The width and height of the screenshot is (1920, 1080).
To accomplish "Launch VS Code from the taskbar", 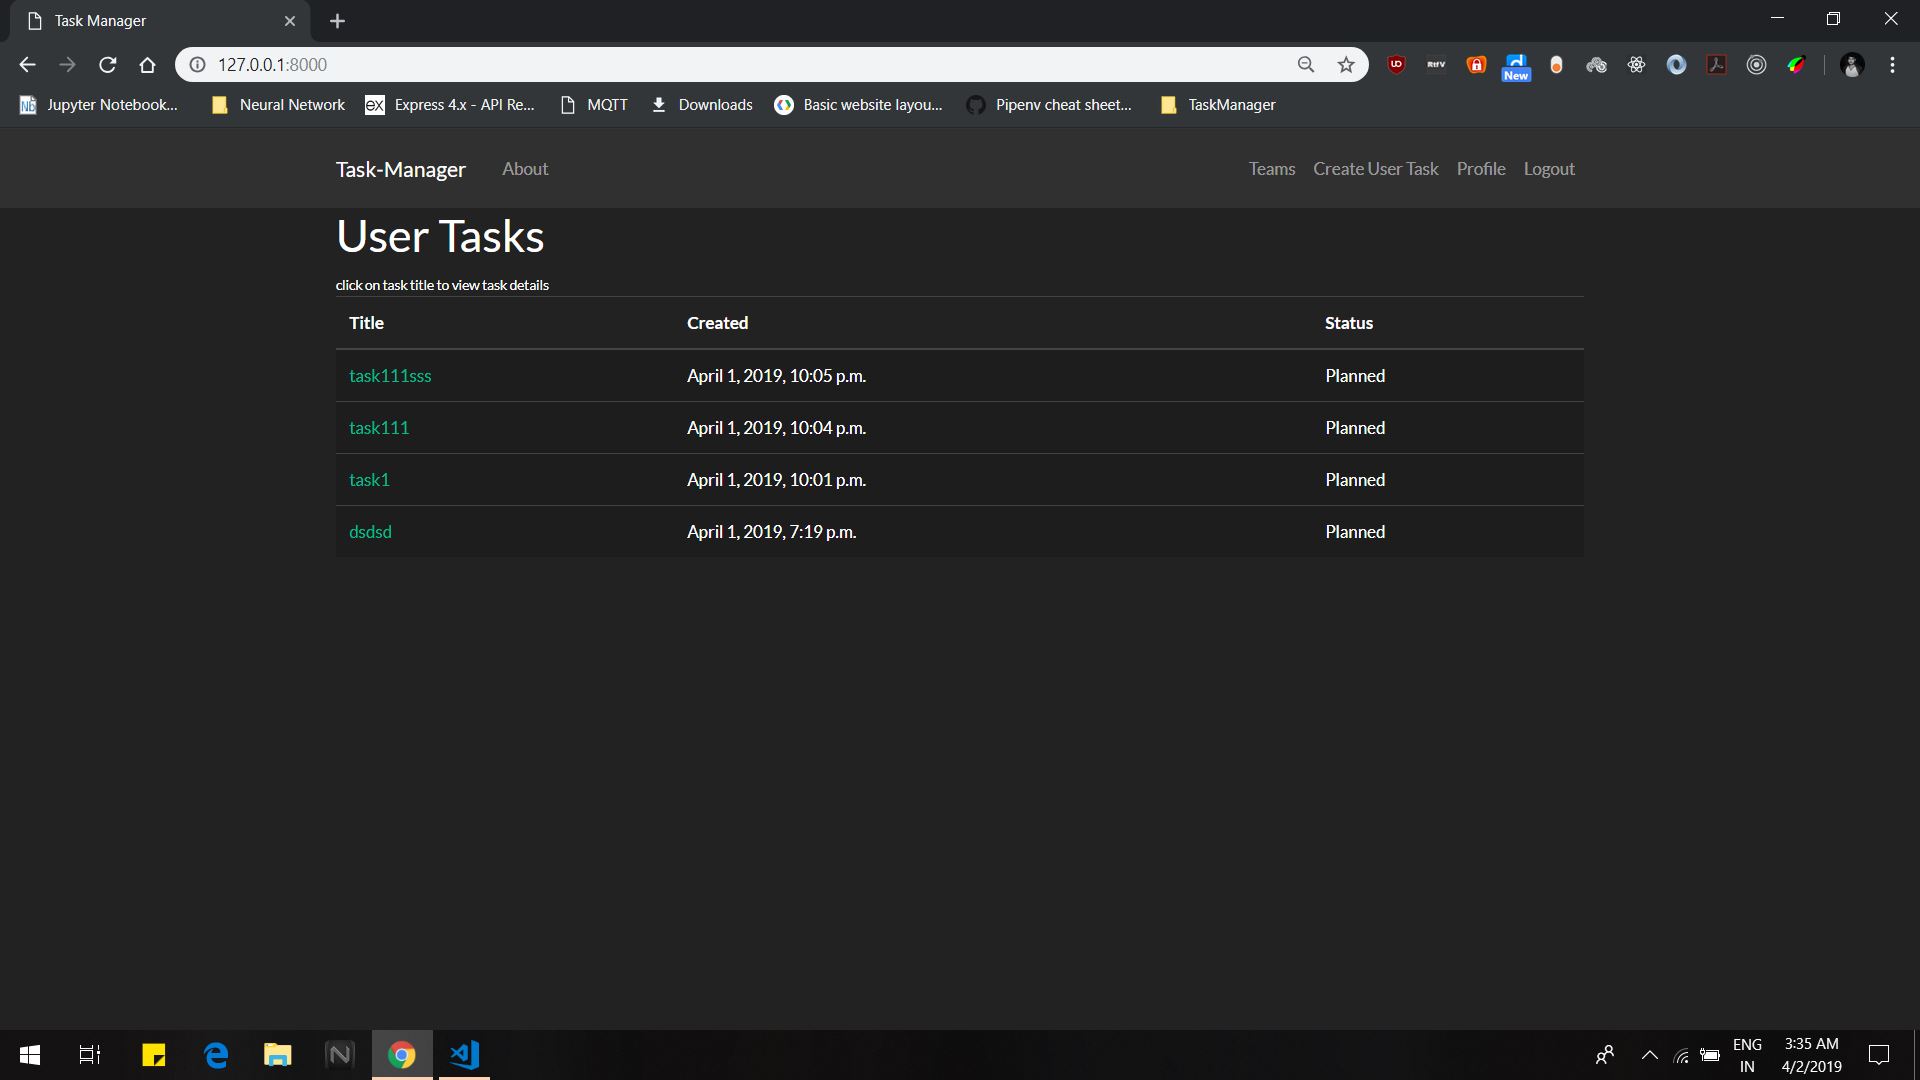I will click(463, 1054).
